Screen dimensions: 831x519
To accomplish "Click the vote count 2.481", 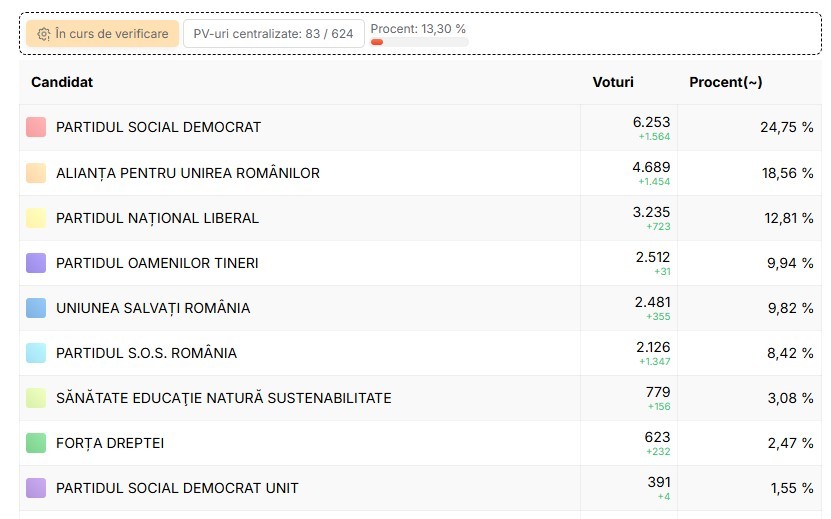I will tap(652, 303).
